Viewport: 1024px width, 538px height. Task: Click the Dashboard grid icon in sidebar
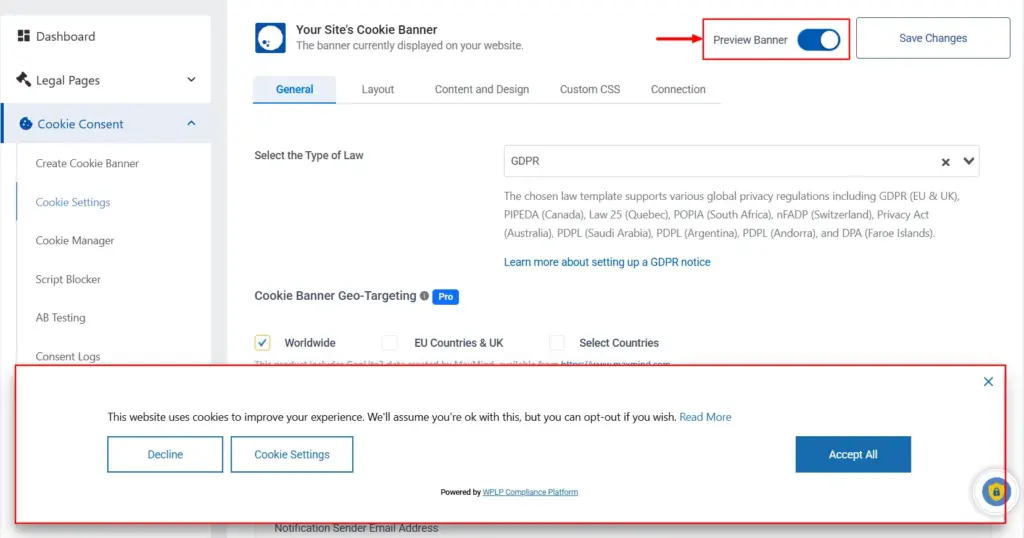(x=23, y=37)
